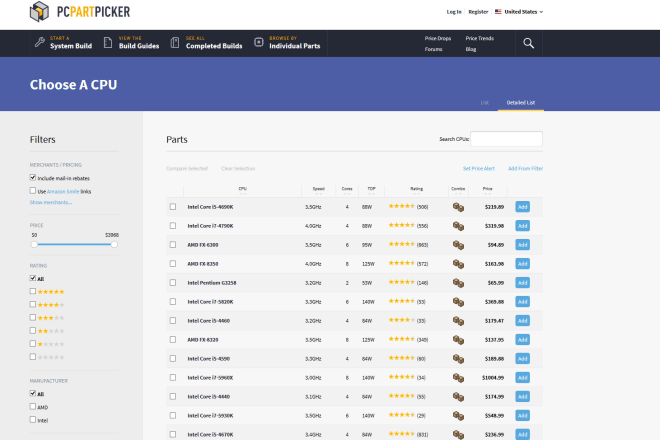Check the AMD manufacturer filter
660x440 pixels.
click(x=33, y=407)
